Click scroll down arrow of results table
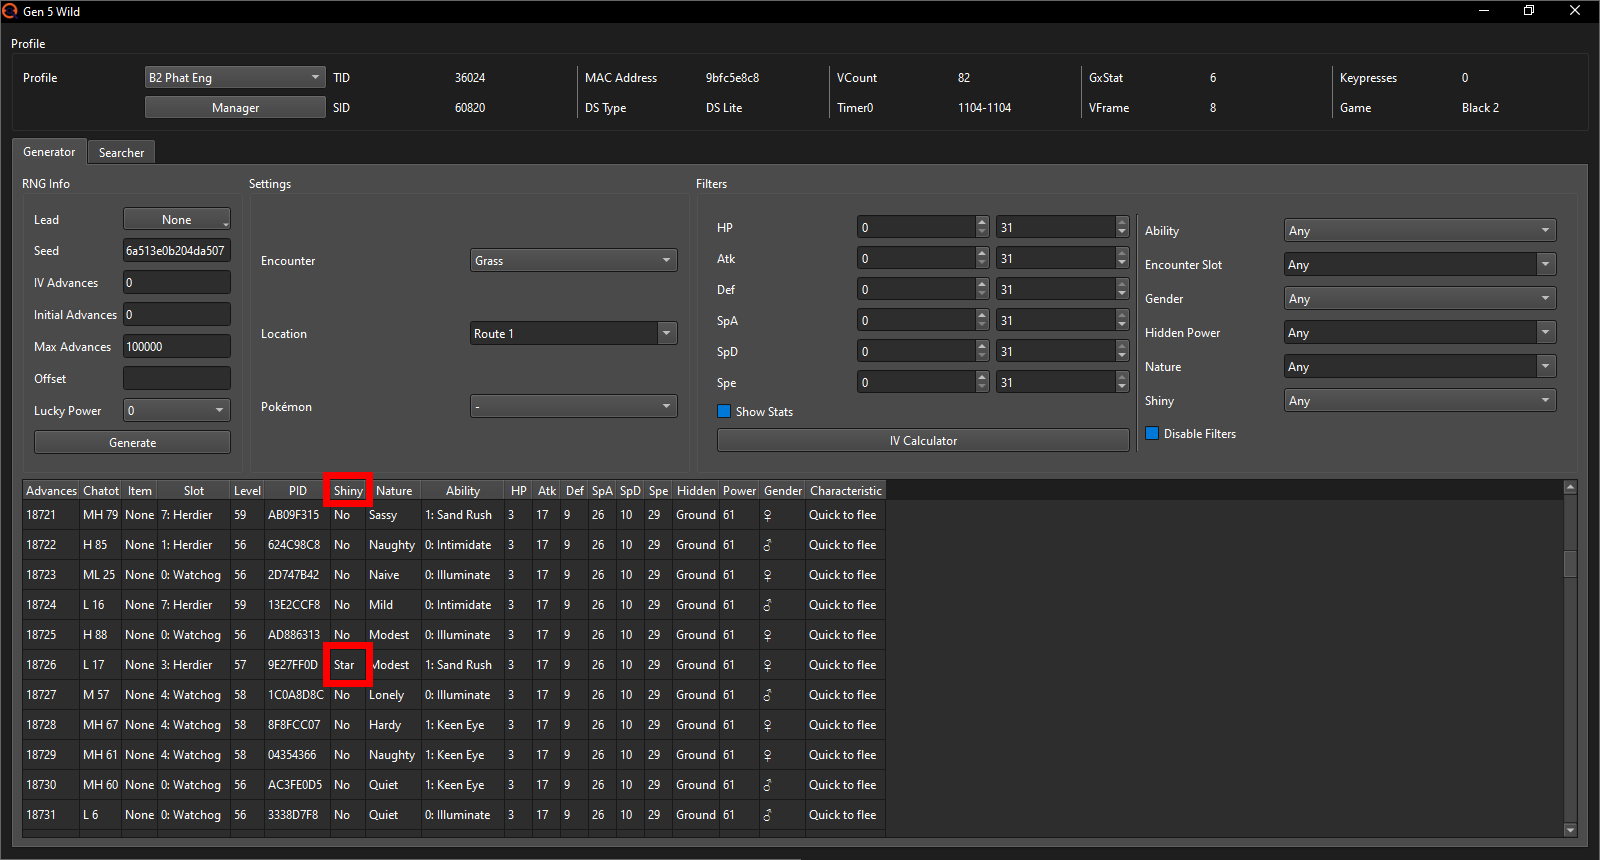This screenshot has width=1600, height=860. click(1570, 829)
